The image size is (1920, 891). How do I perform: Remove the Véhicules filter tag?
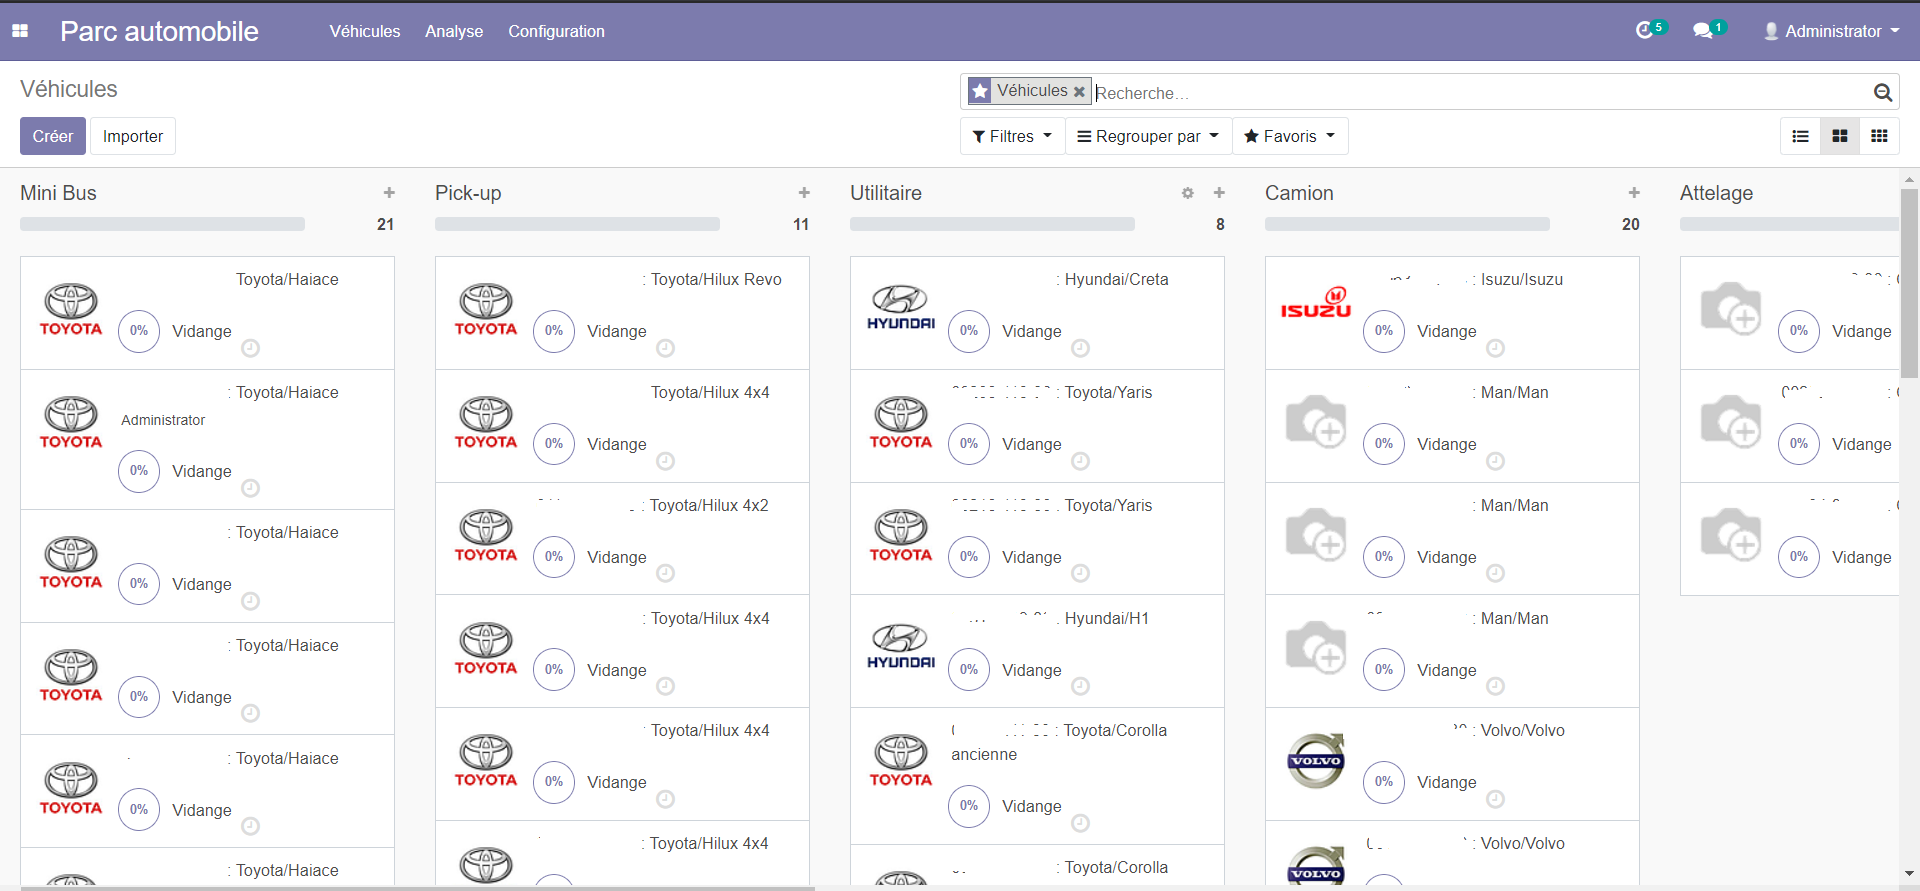(x=1079, y=92)
